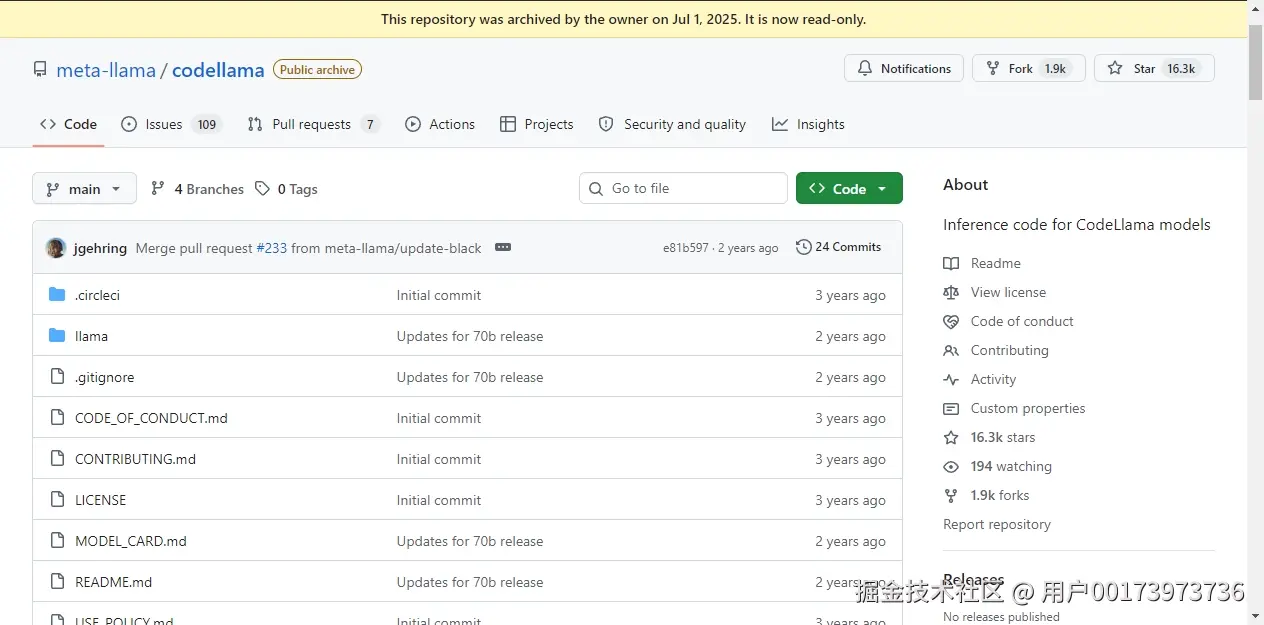Click the forks icon in About

click(x=951, y=495)
